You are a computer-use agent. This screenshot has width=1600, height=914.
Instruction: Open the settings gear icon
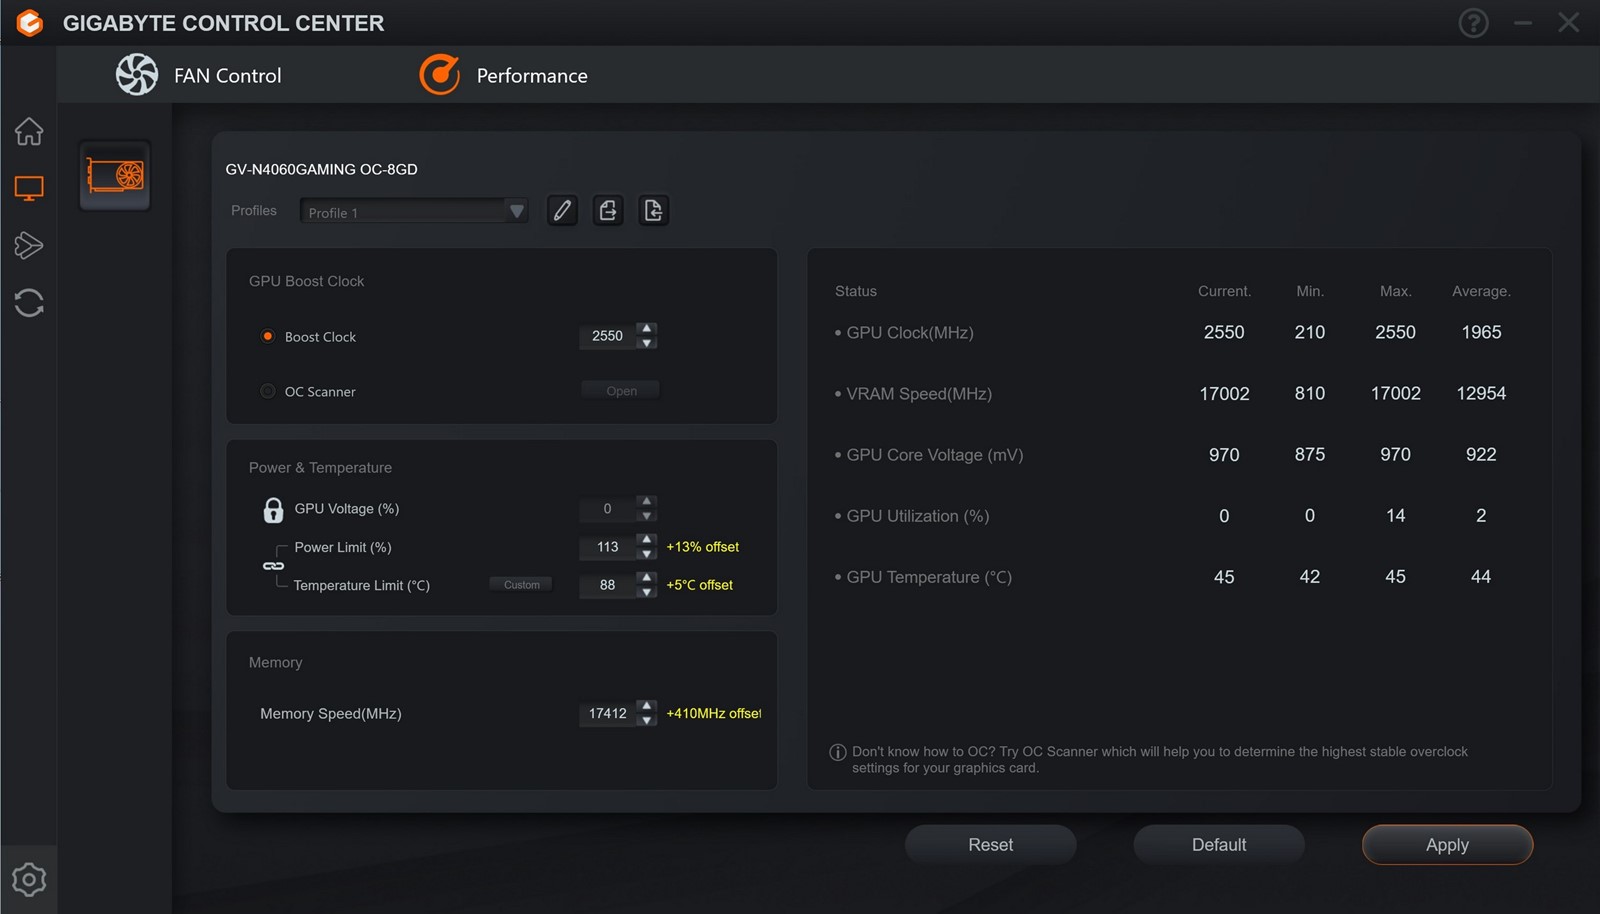coord(28,880)
